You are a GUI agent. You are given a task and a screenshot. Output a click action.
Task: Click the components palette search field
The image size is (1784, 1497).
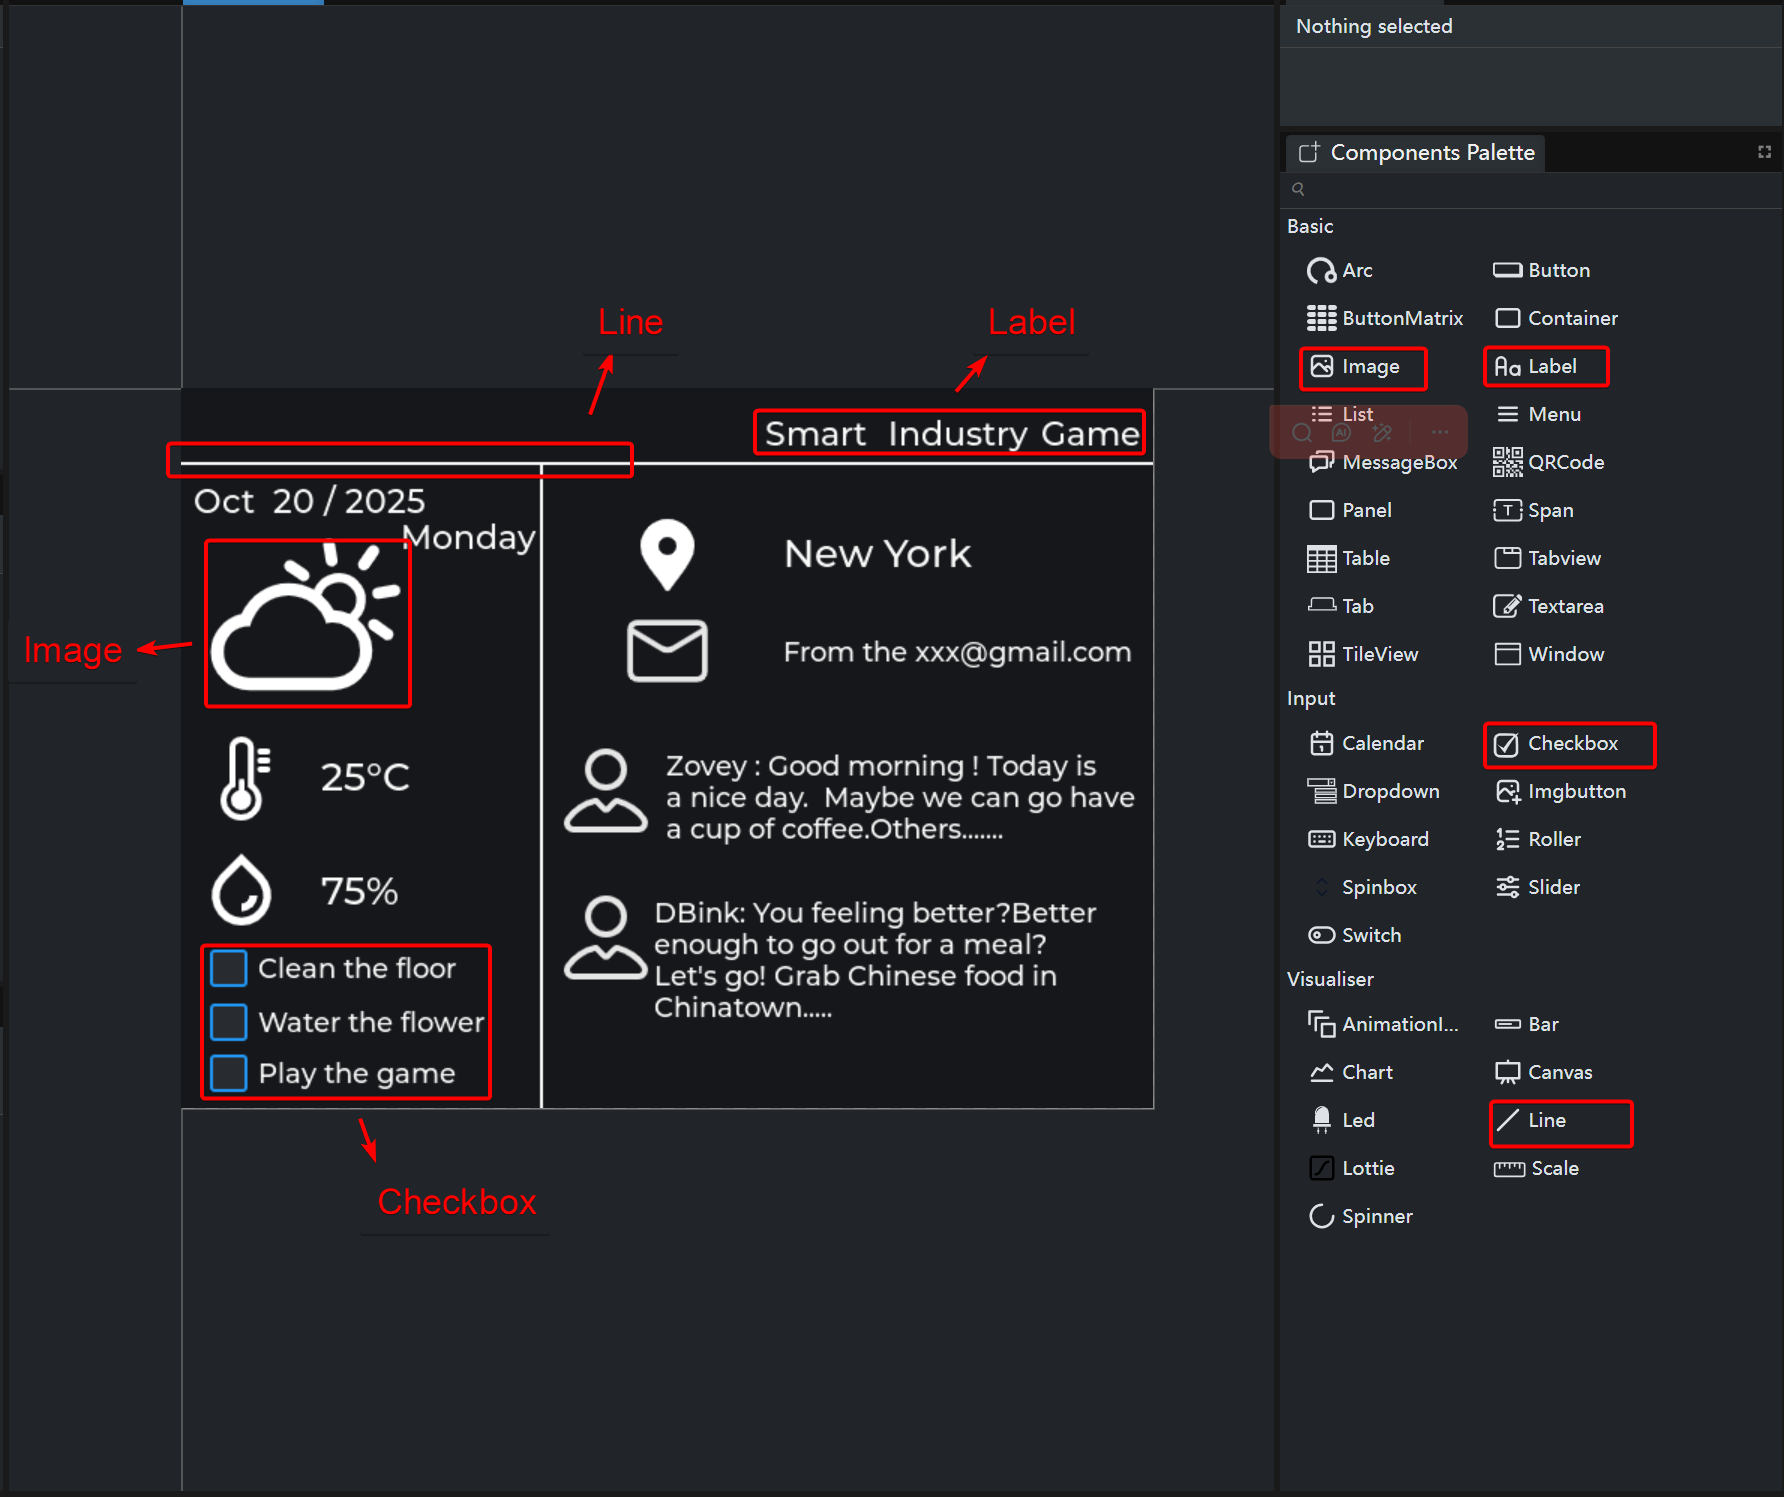[x=1530, y=189]
